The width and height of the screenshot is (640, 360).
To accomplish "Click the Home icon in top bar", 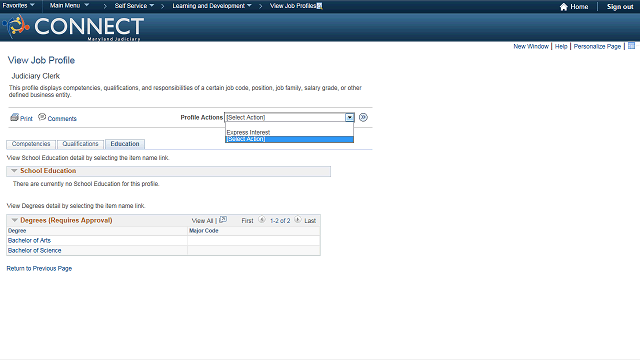I will point(564,7).
